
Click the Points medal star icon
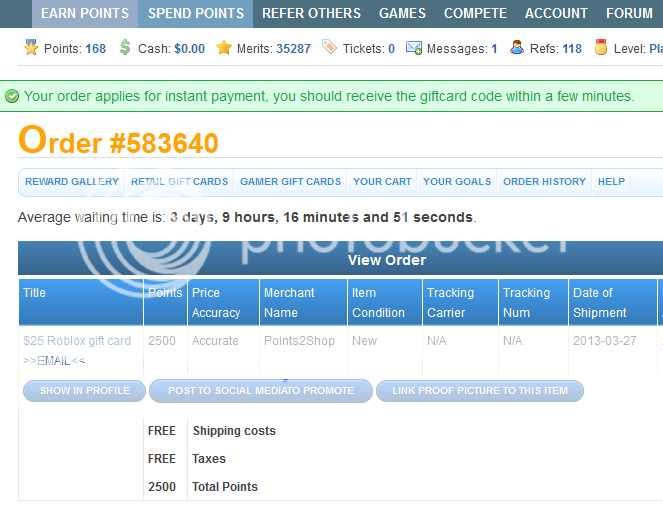31,47
